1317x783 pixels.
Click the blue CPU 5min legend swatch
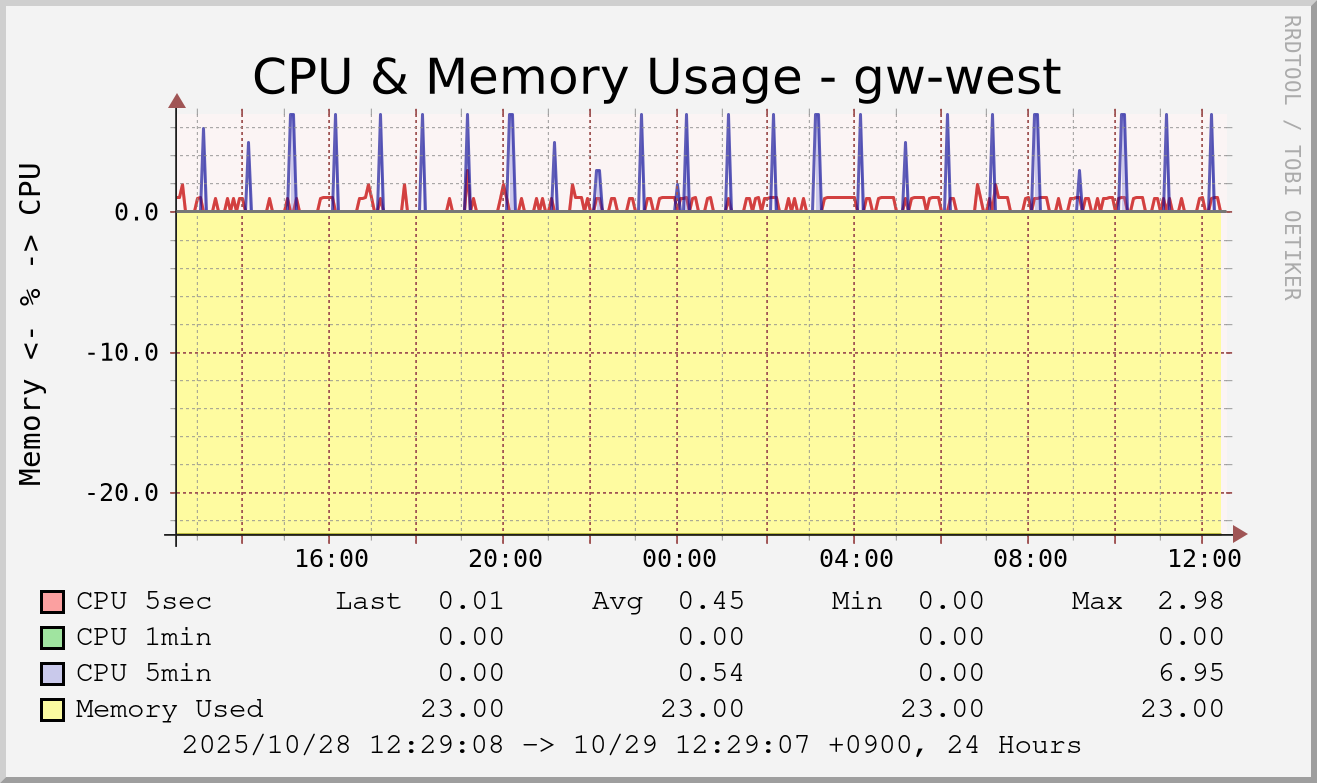click(52, 674)
